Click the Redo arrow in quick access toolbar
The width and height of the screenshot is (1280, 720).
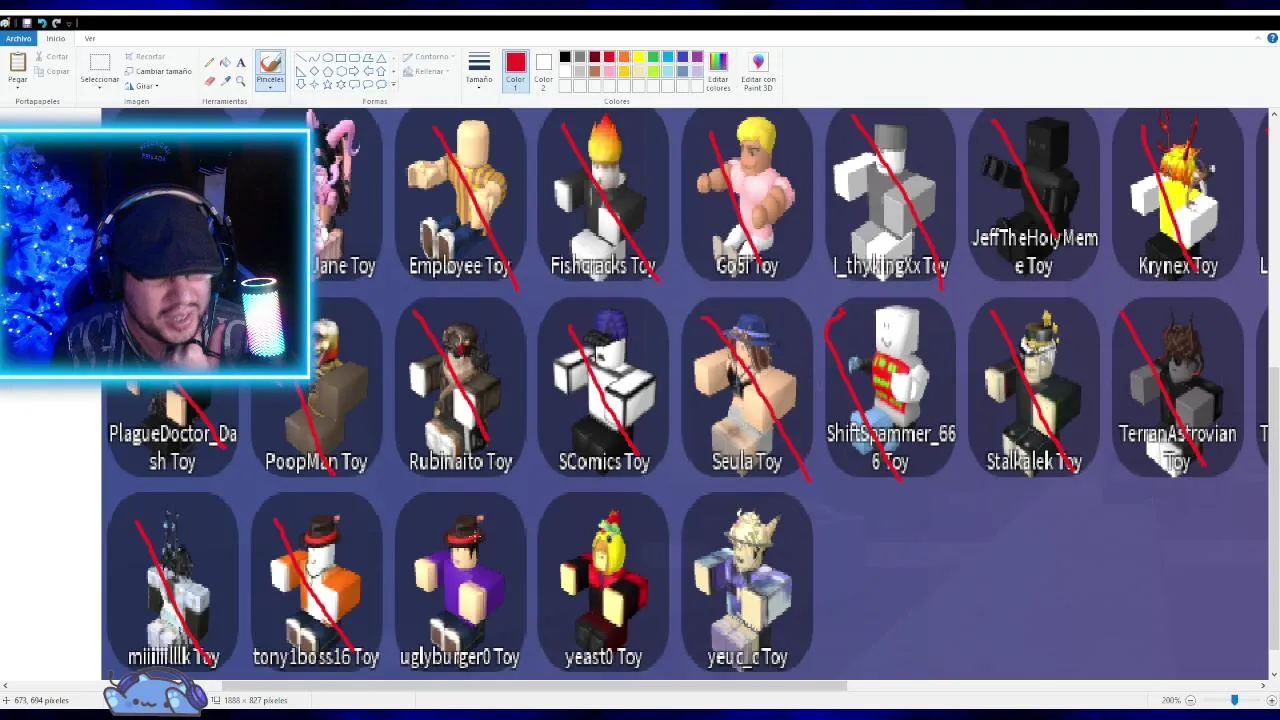click(x=56, y=22)
